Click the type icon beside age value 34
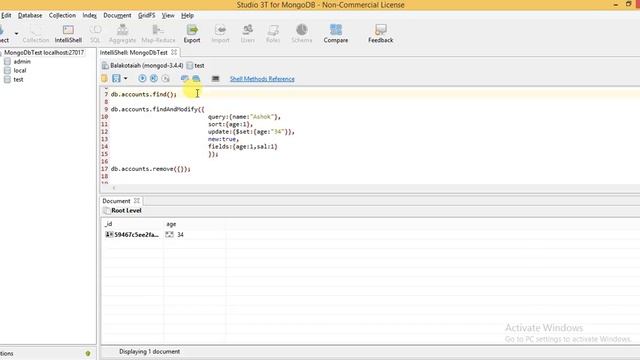 click(x=169, y=234)
